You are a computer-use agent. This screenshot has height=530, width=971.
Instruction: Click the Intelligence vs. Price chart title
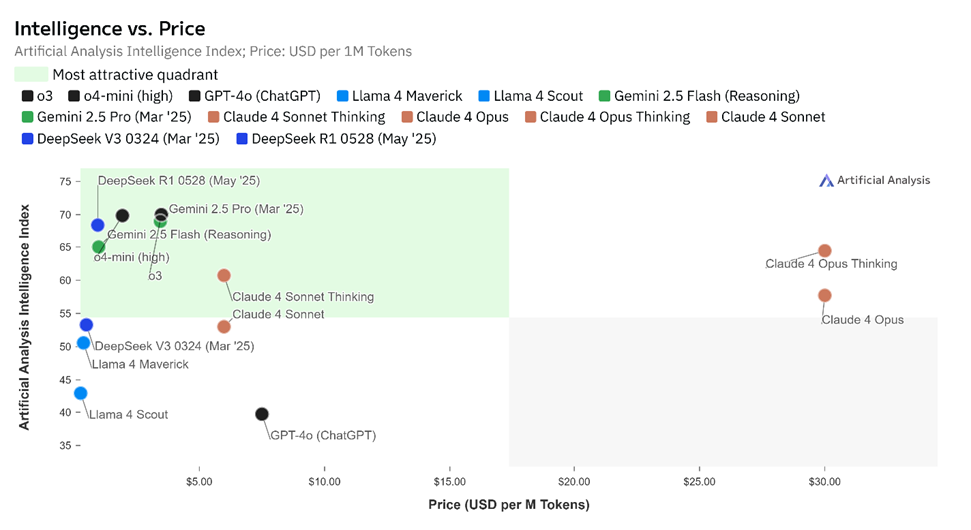110,29
